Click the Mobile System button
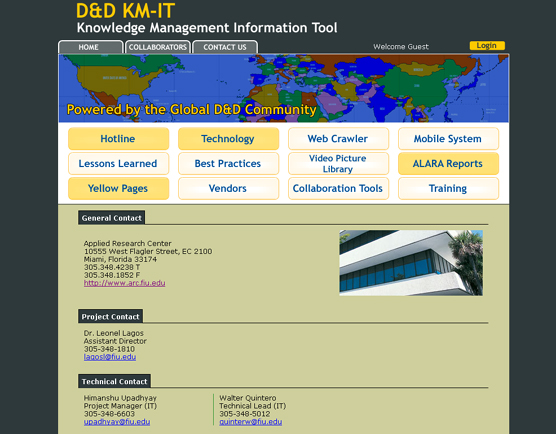The image size is (556, 434). coord(448,139)
